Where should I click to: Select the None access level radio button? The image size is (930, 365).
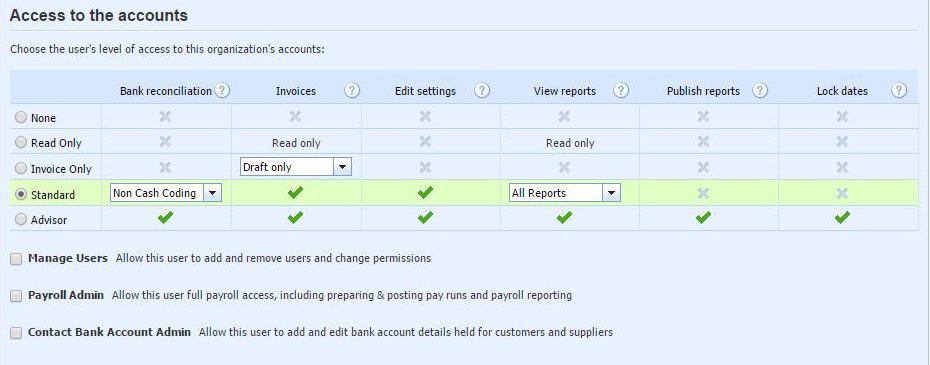21,118
